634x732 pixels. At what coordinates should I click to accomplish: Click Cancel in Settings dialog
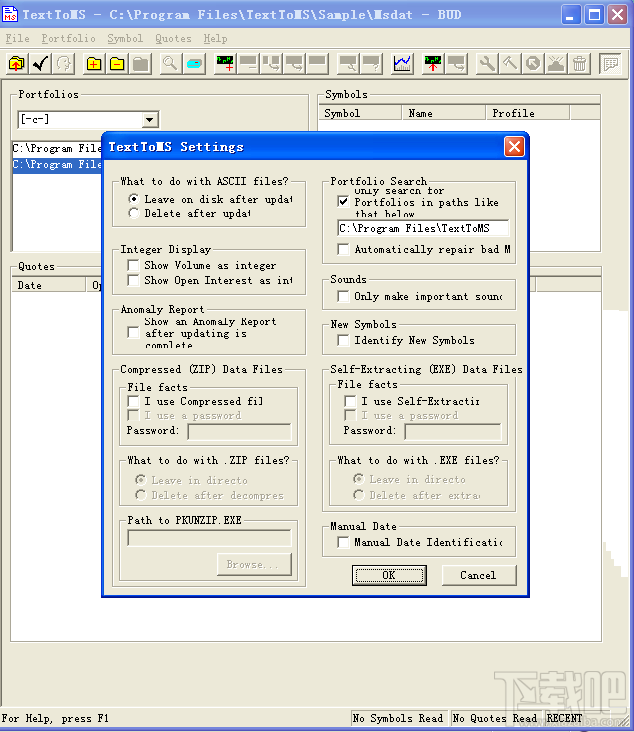coord(479,575)
